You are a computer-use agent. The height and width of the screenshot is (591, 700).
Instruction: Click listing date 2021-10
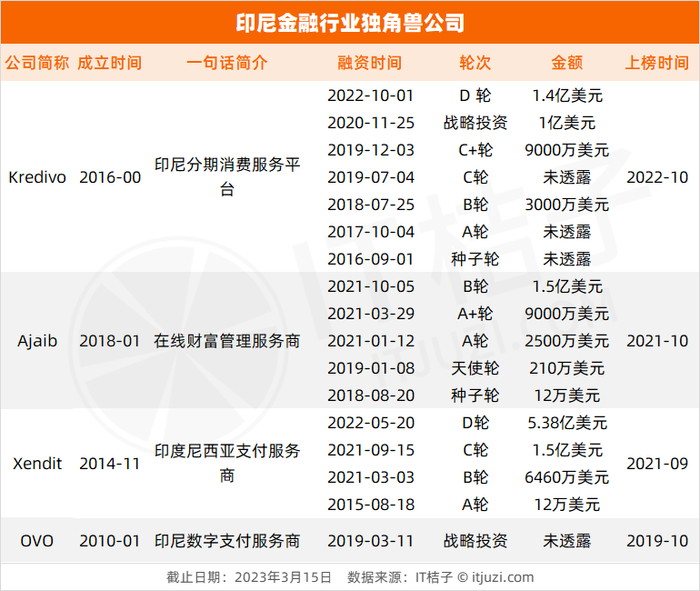point(657,341)
